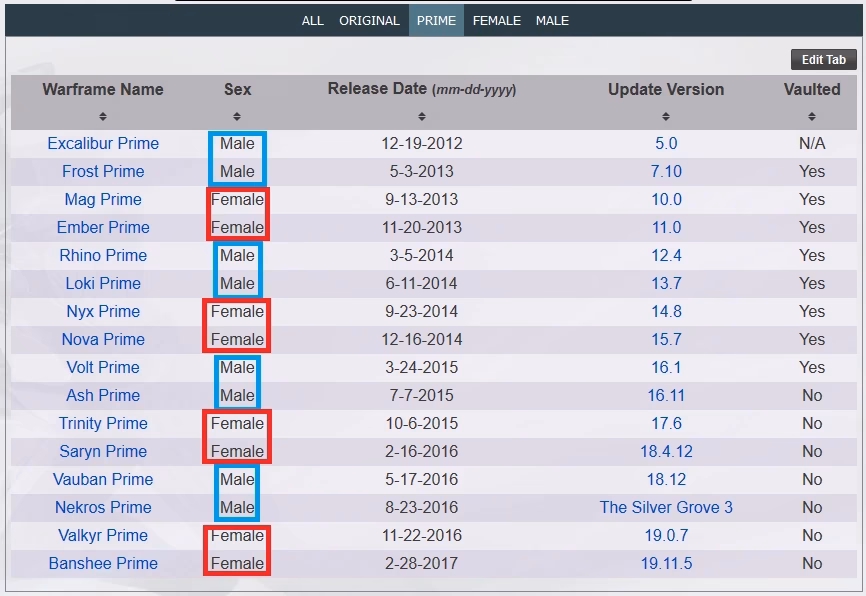The width and height of the screenshot is (866, 596).
Task: Sort by Update Version arrows
Action: 666,117
